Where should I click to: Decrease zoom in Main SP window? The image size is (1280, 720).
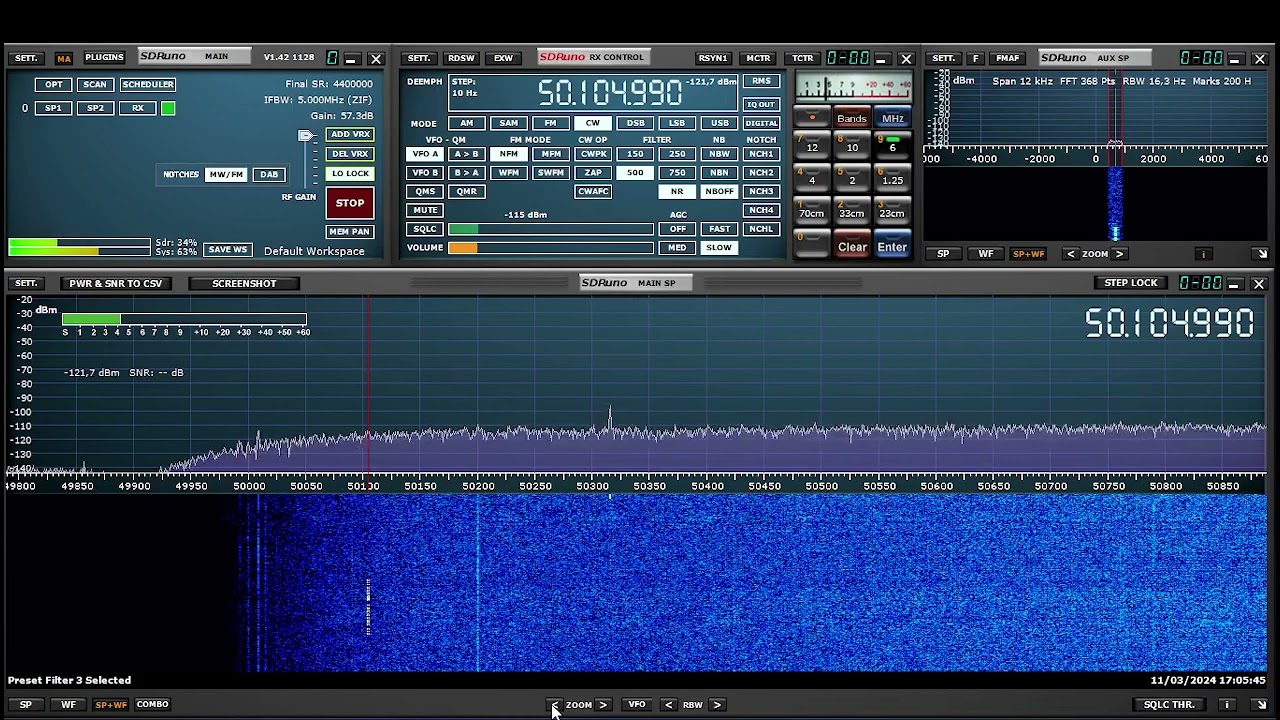[555, 705]
